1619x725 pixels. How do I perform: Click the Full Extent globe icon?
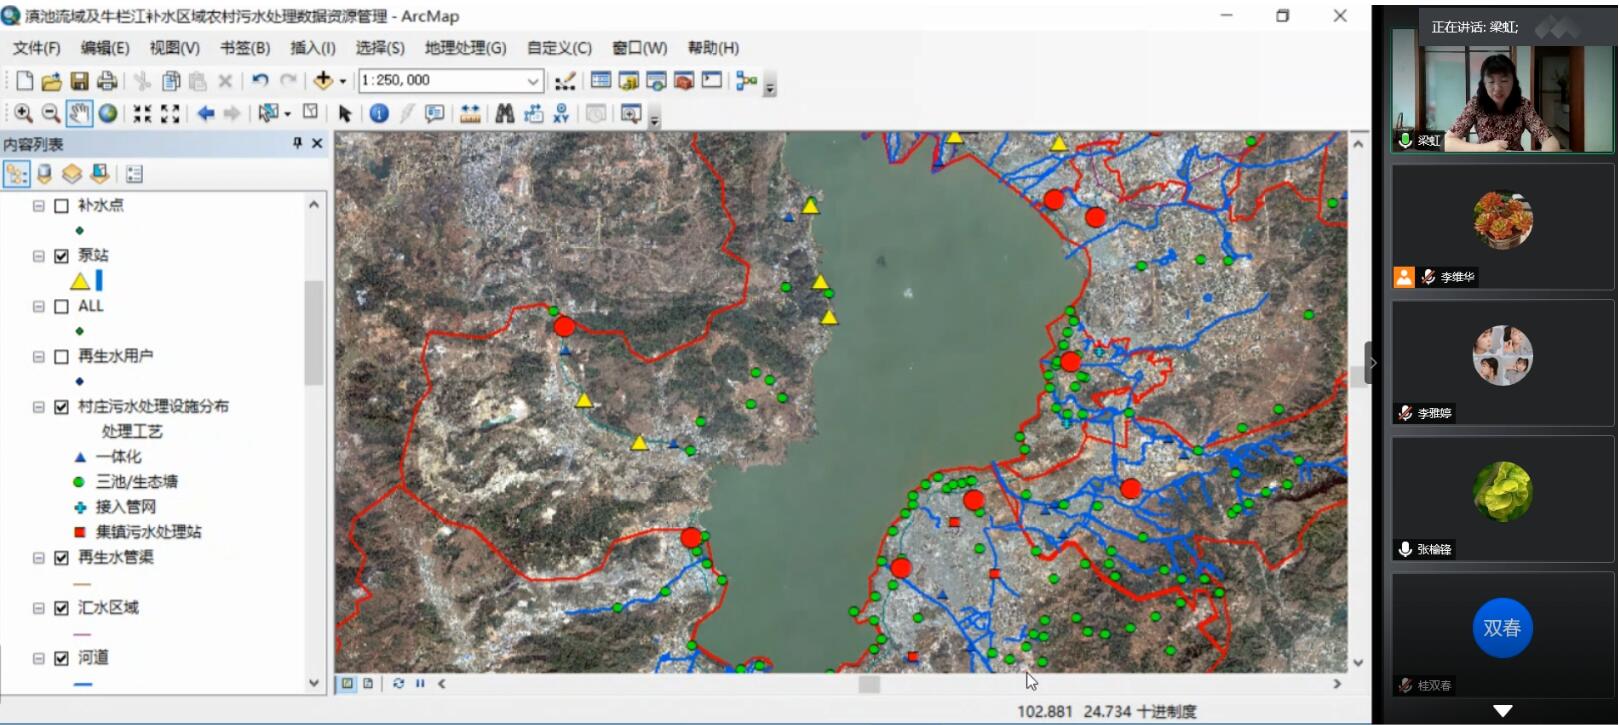[x=107, y=114]
